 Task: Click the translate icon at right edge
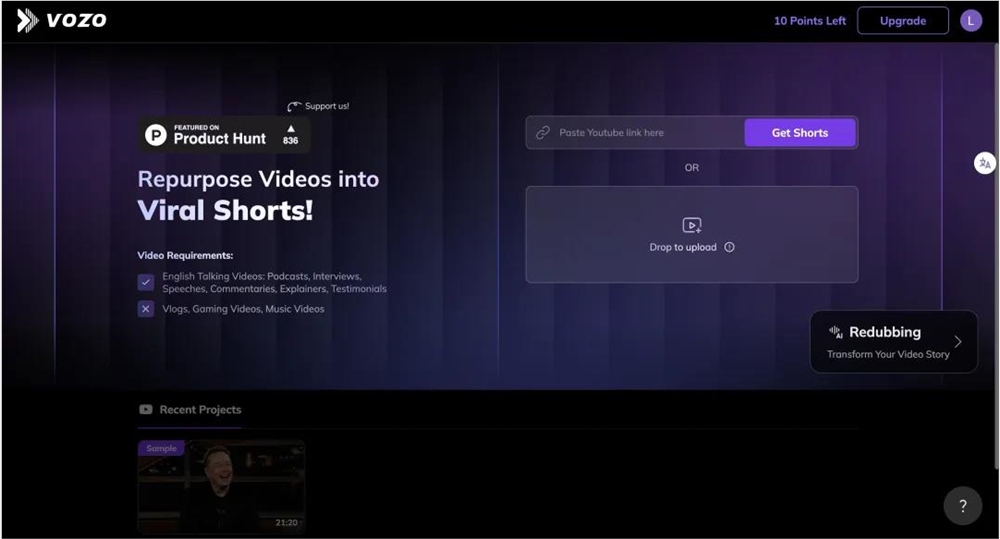(985, 163)
